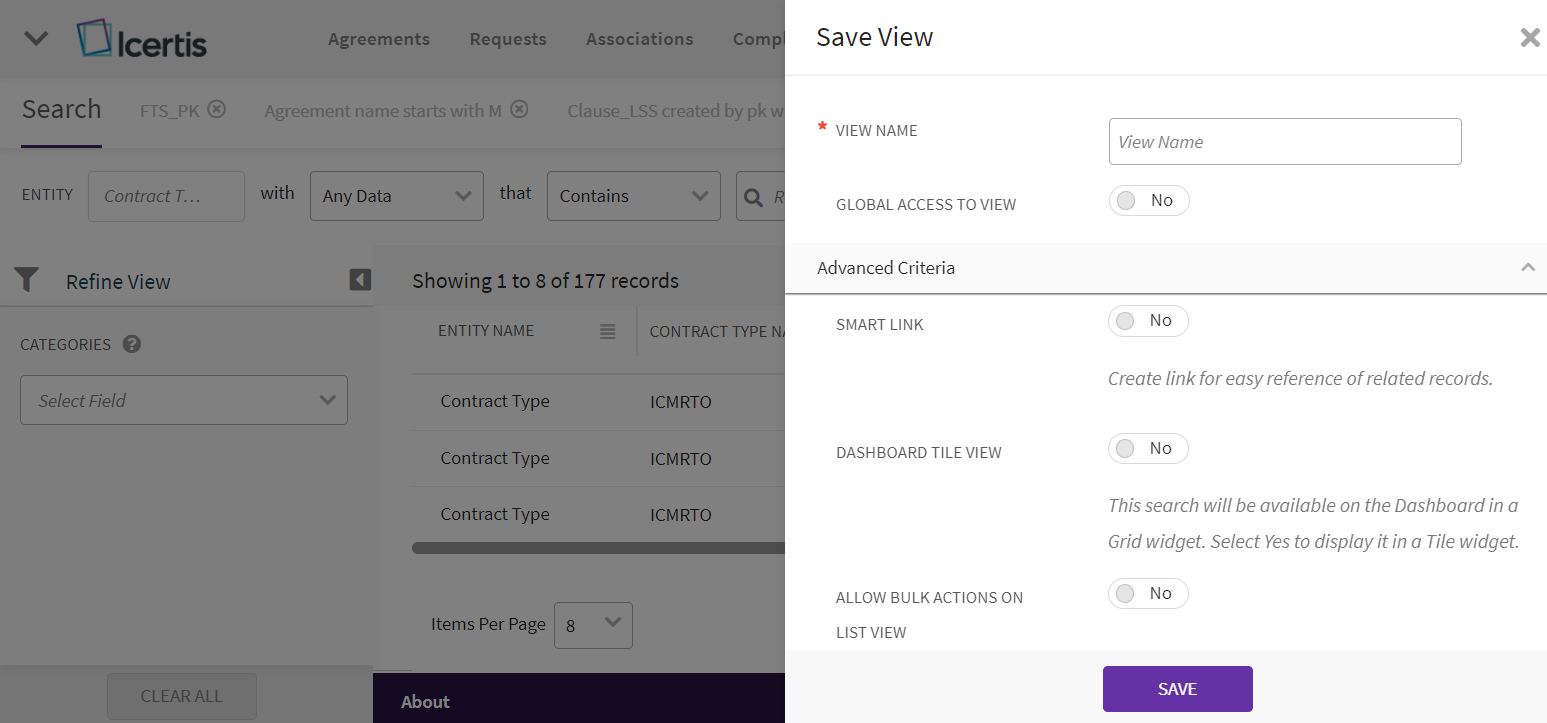The height and width of the screenshot is (723, 1547).
Task: Toggle Global Access to View switch
Action: 1148,201
